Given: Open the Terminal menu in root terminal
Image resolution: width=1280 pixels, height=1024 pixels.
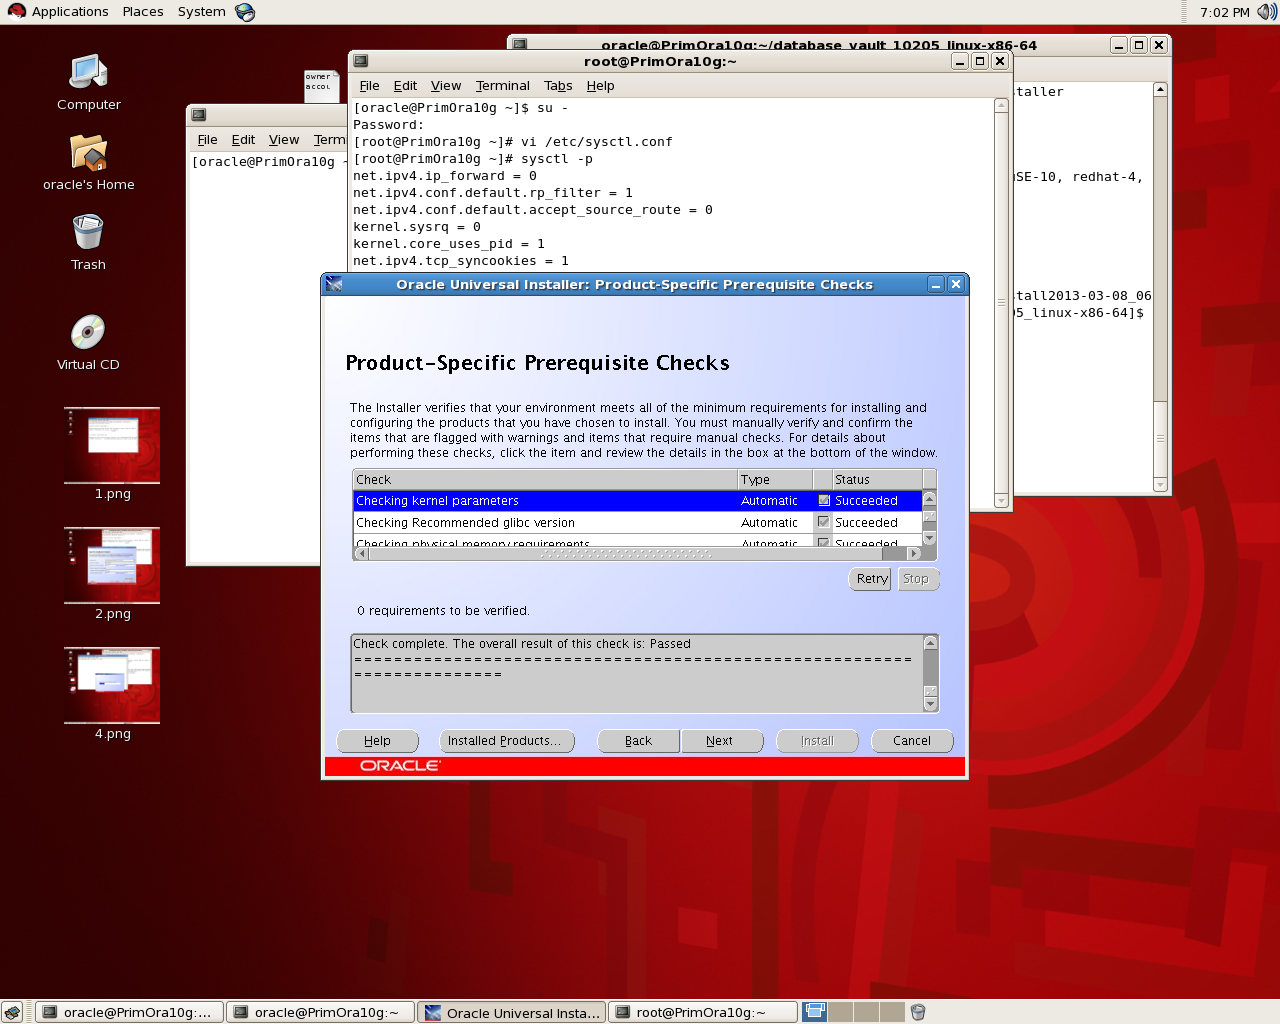Looking at the screenshot, I should tap(502, 86).
